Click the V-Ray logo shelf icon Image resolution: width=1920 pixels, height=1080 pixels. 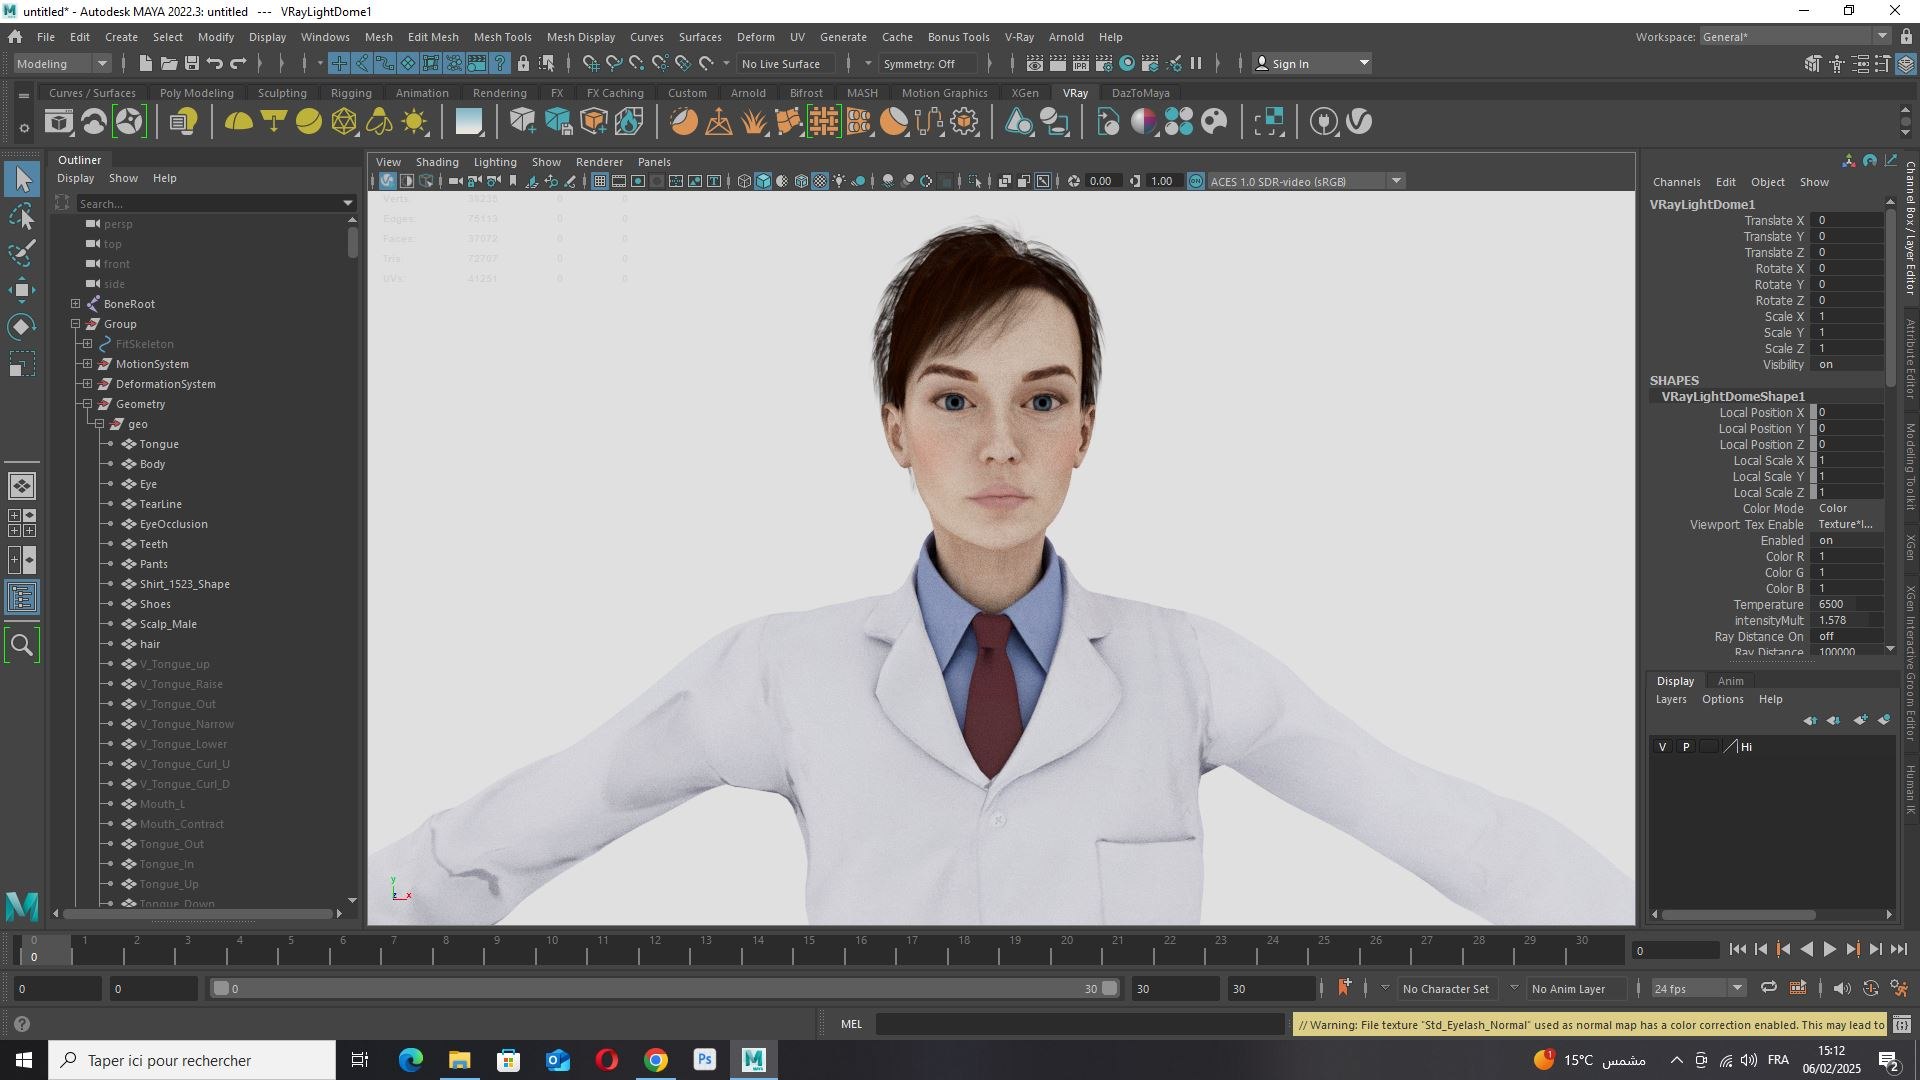(x=1359, y=122)
